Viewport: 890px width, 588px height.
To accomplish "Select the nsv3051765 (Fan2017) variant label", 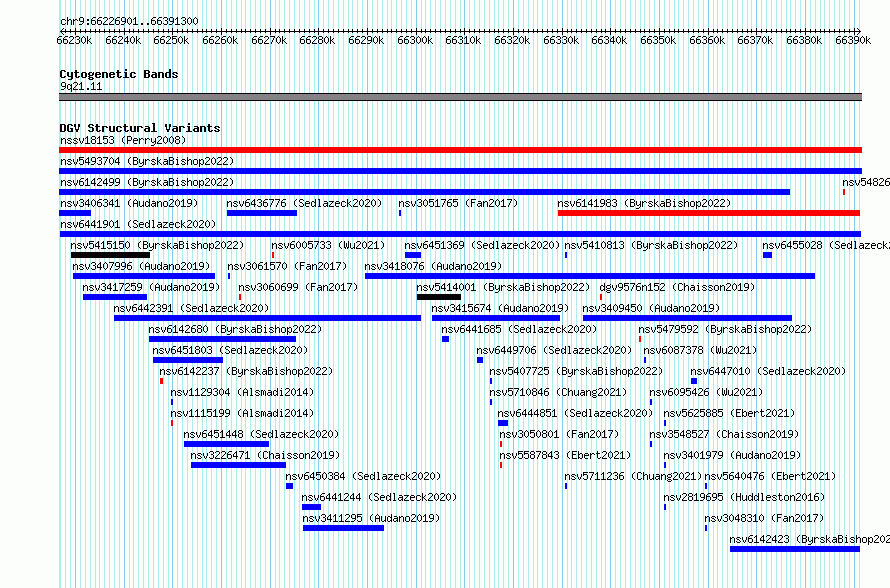I will [458, 203].
